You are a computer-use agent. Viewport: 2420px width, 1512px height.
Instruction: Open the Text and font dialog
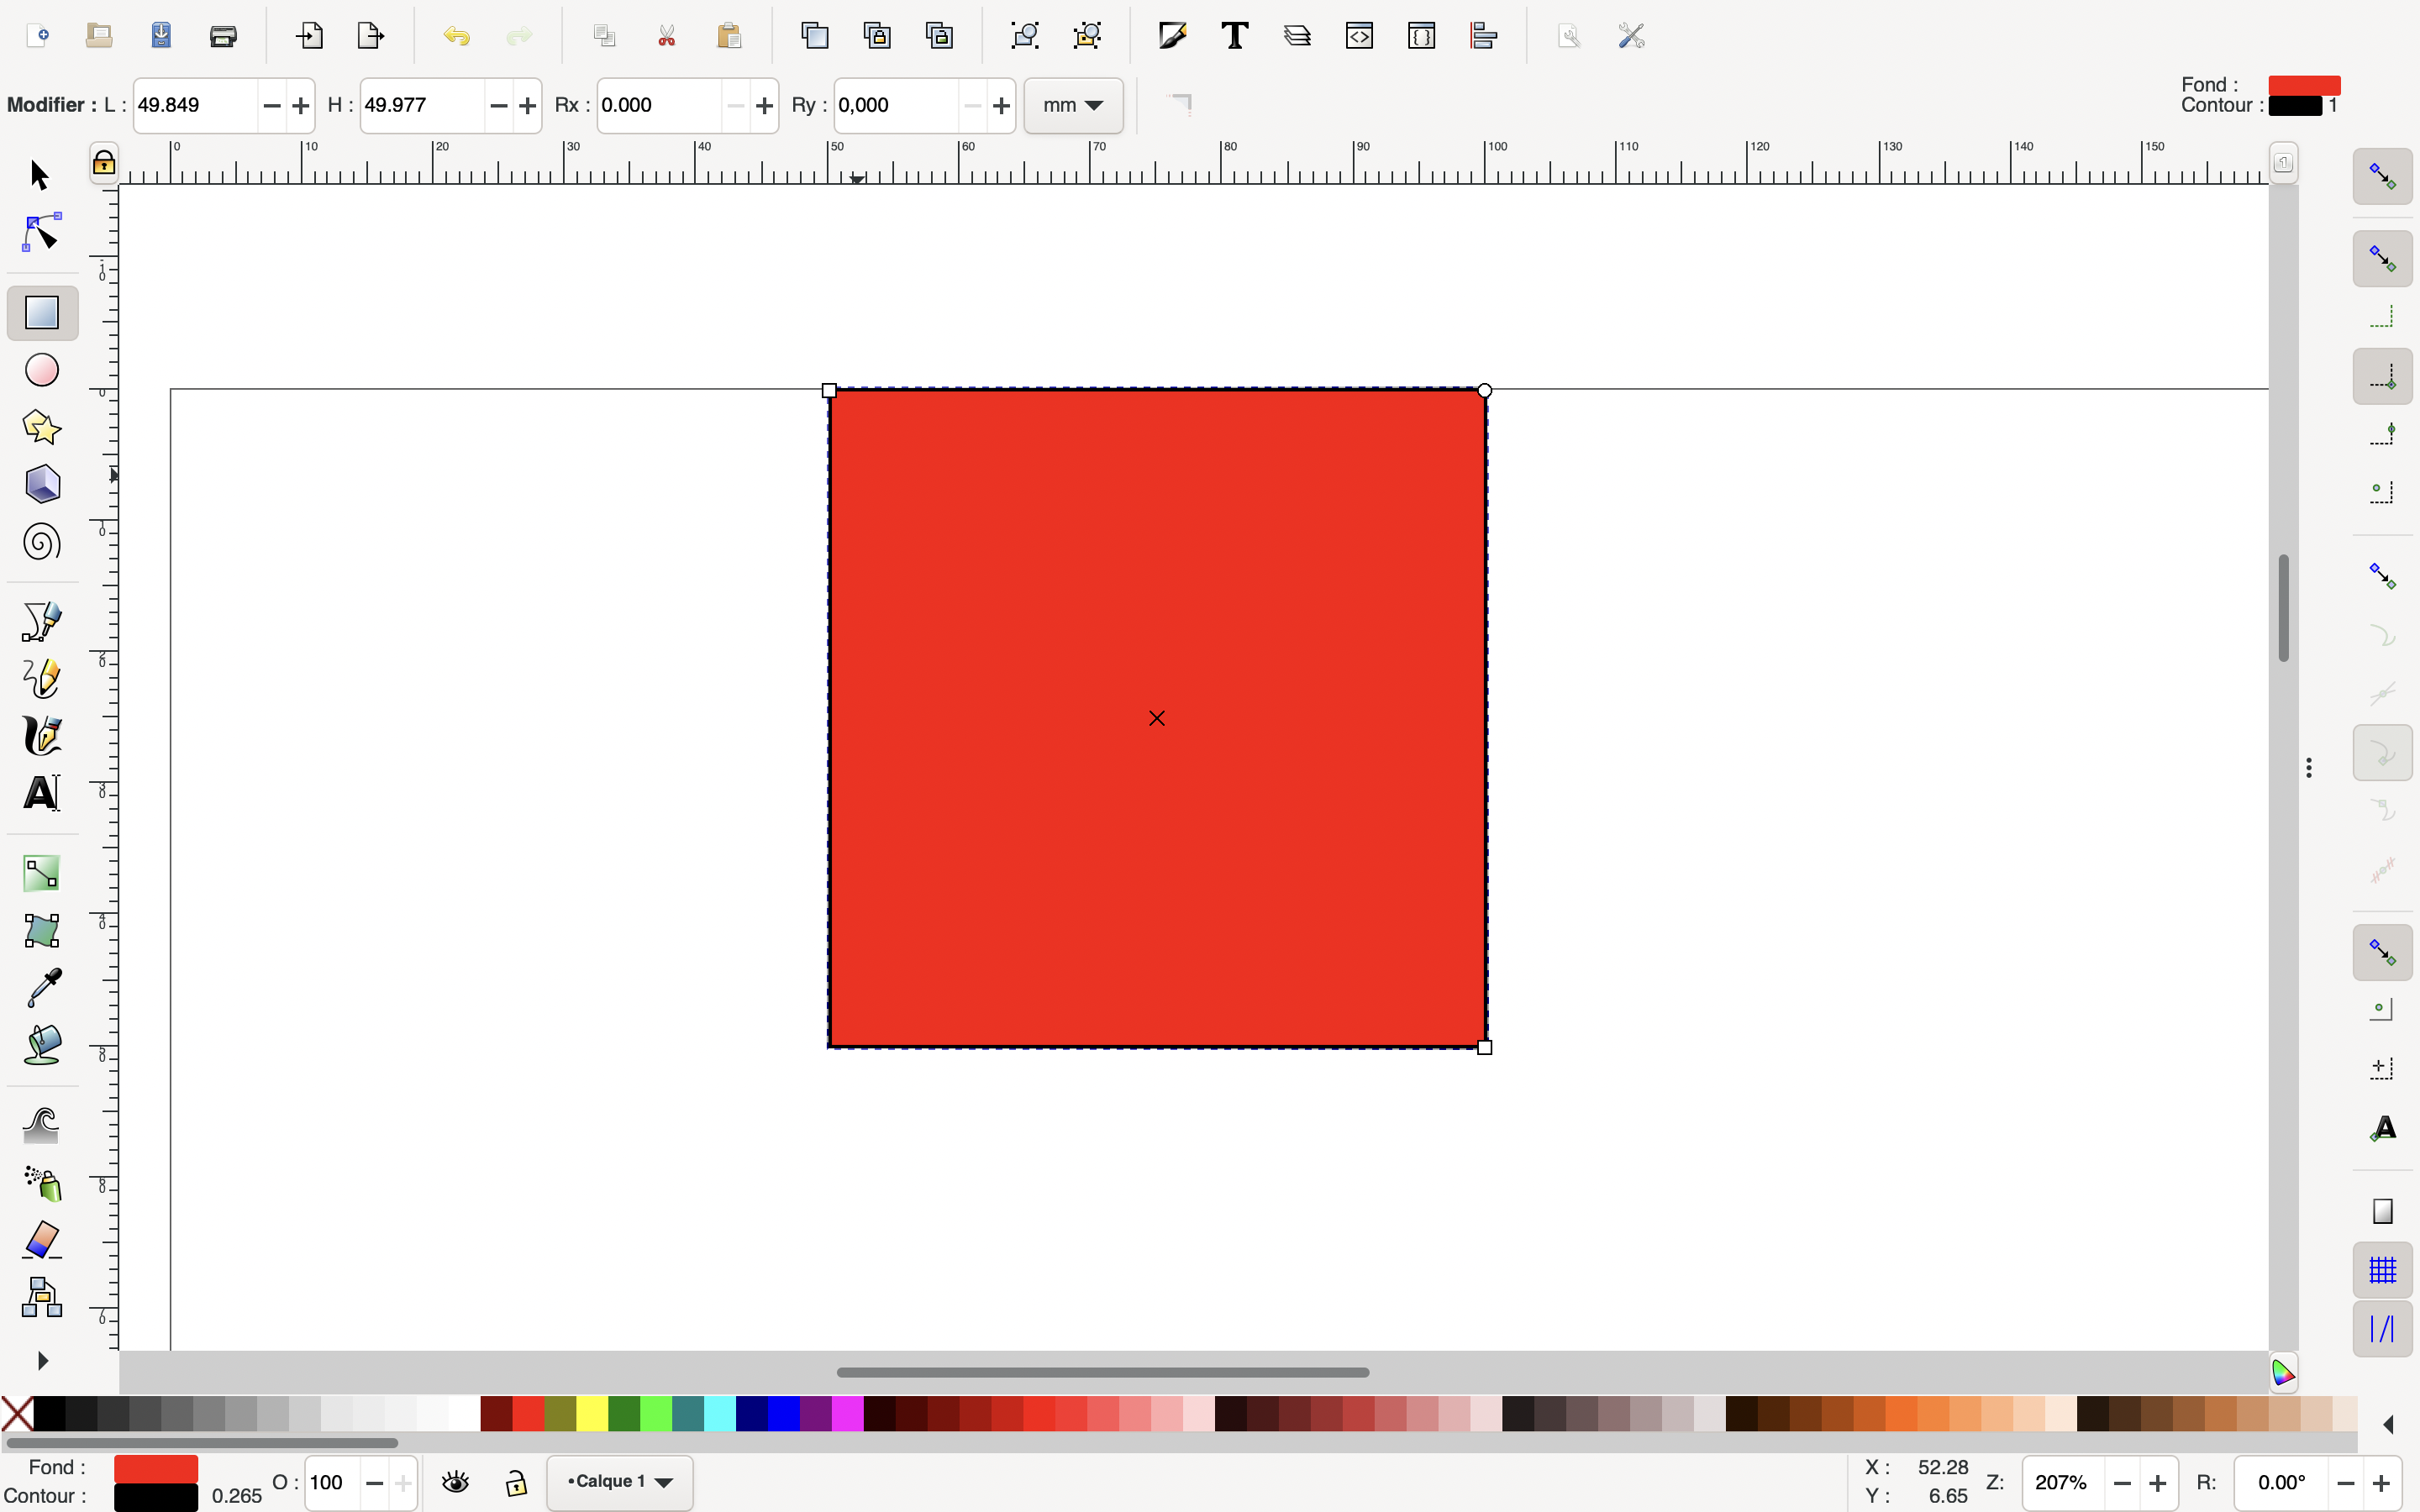[x=1235, y=36]
